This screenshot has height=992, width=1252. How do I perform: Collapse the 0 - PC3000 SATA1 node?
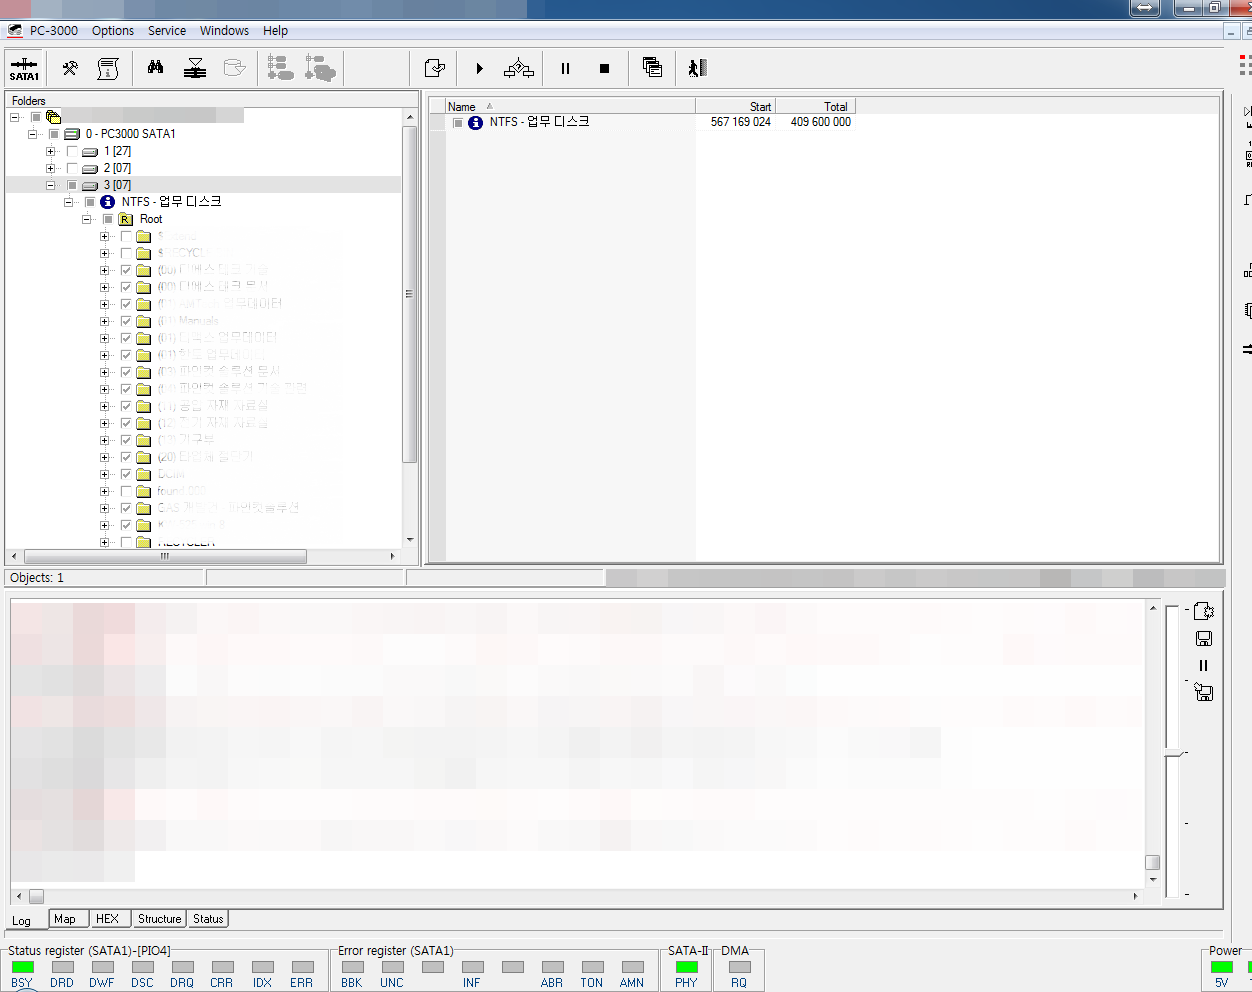[x=32, y=134]
